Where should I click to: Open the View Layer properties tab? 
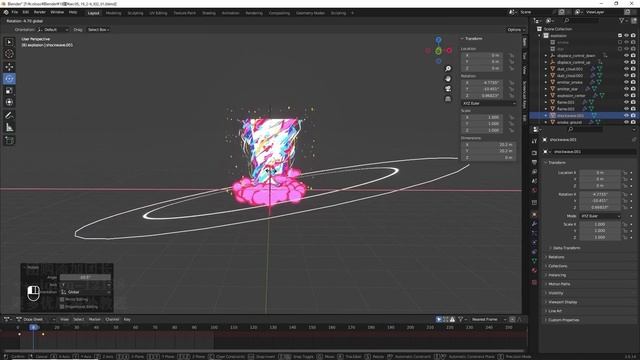[x=534, y=172]
